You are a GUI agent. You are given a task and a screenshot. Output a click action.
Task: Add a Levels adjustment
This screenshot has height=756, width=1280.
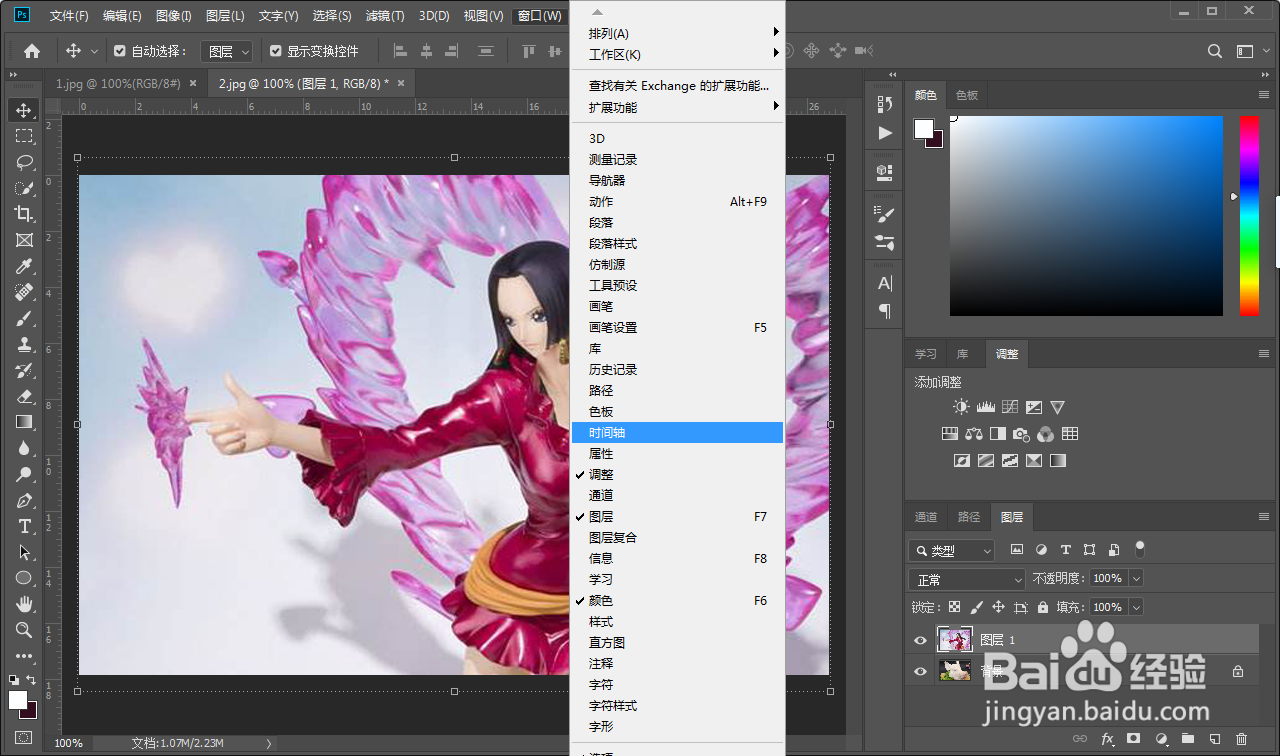(x=986, y=407)
